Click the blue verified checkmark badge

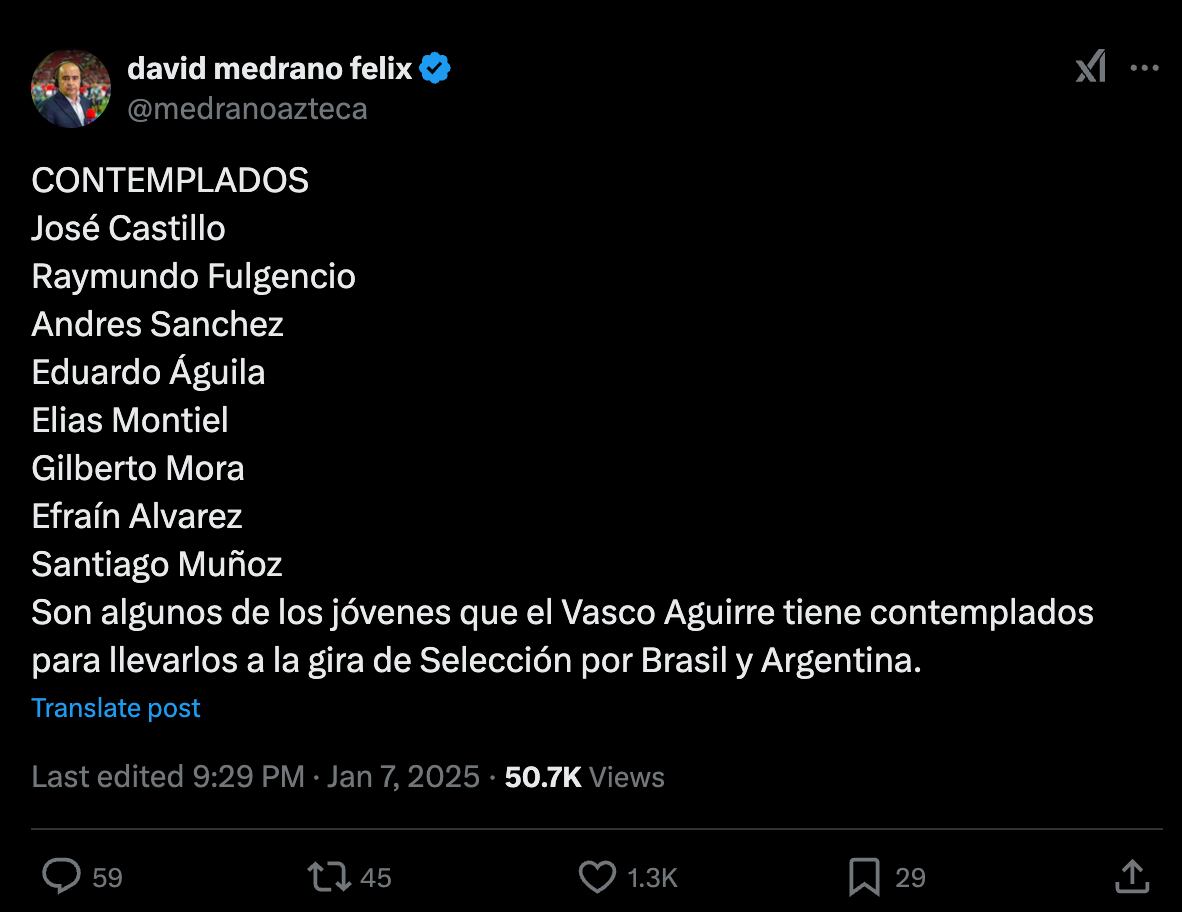tap(435, 68)
